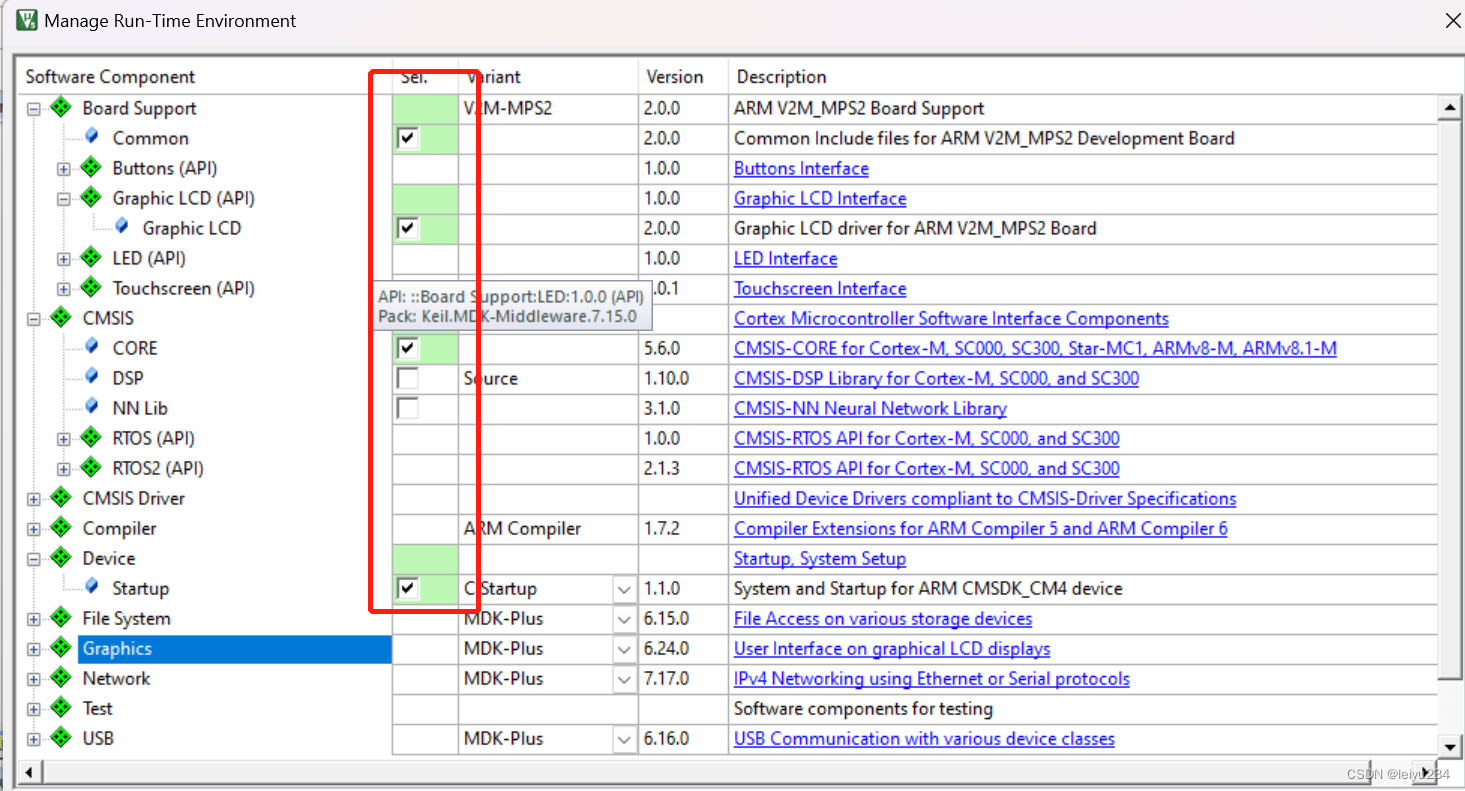
Task: Click the vertical scrollbar down arrow
Action: pos(1450,746)
